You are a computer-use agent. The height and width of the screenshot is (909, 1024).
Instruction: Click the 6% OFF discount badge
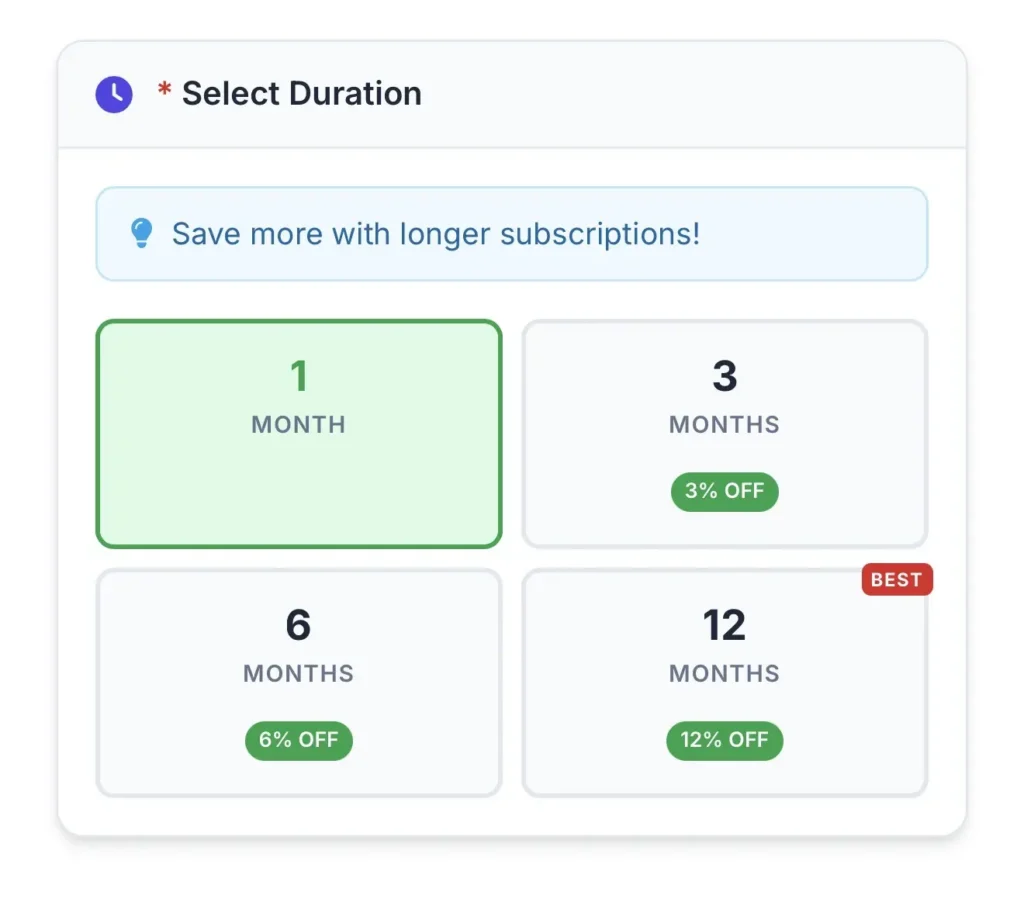pos(298,741)
